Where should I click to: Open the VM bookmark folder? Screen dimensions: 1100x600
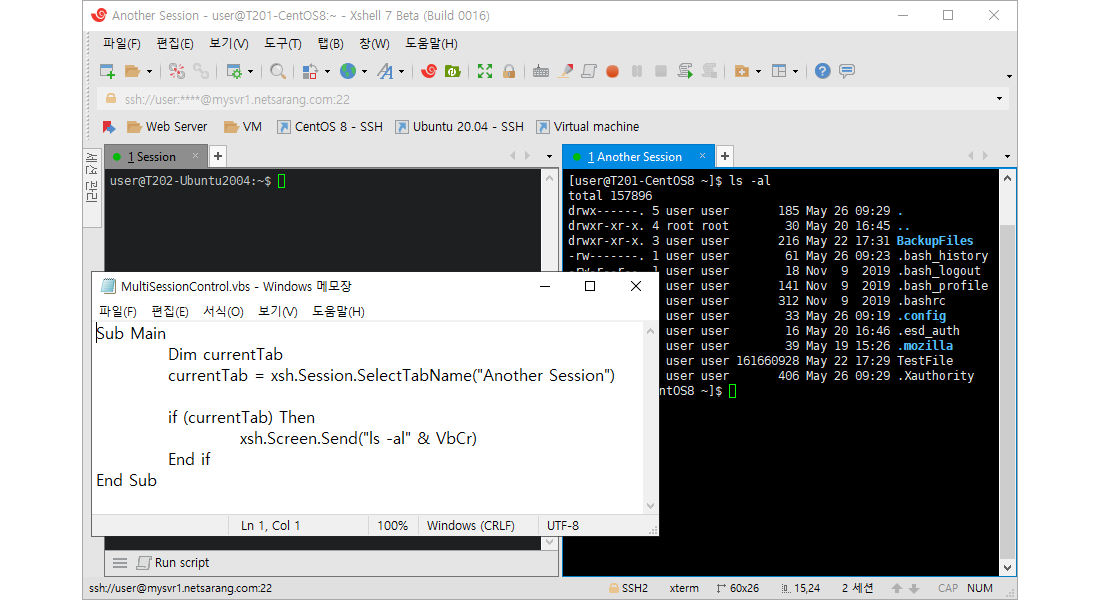pyautogui.click(x=243, y=127)
